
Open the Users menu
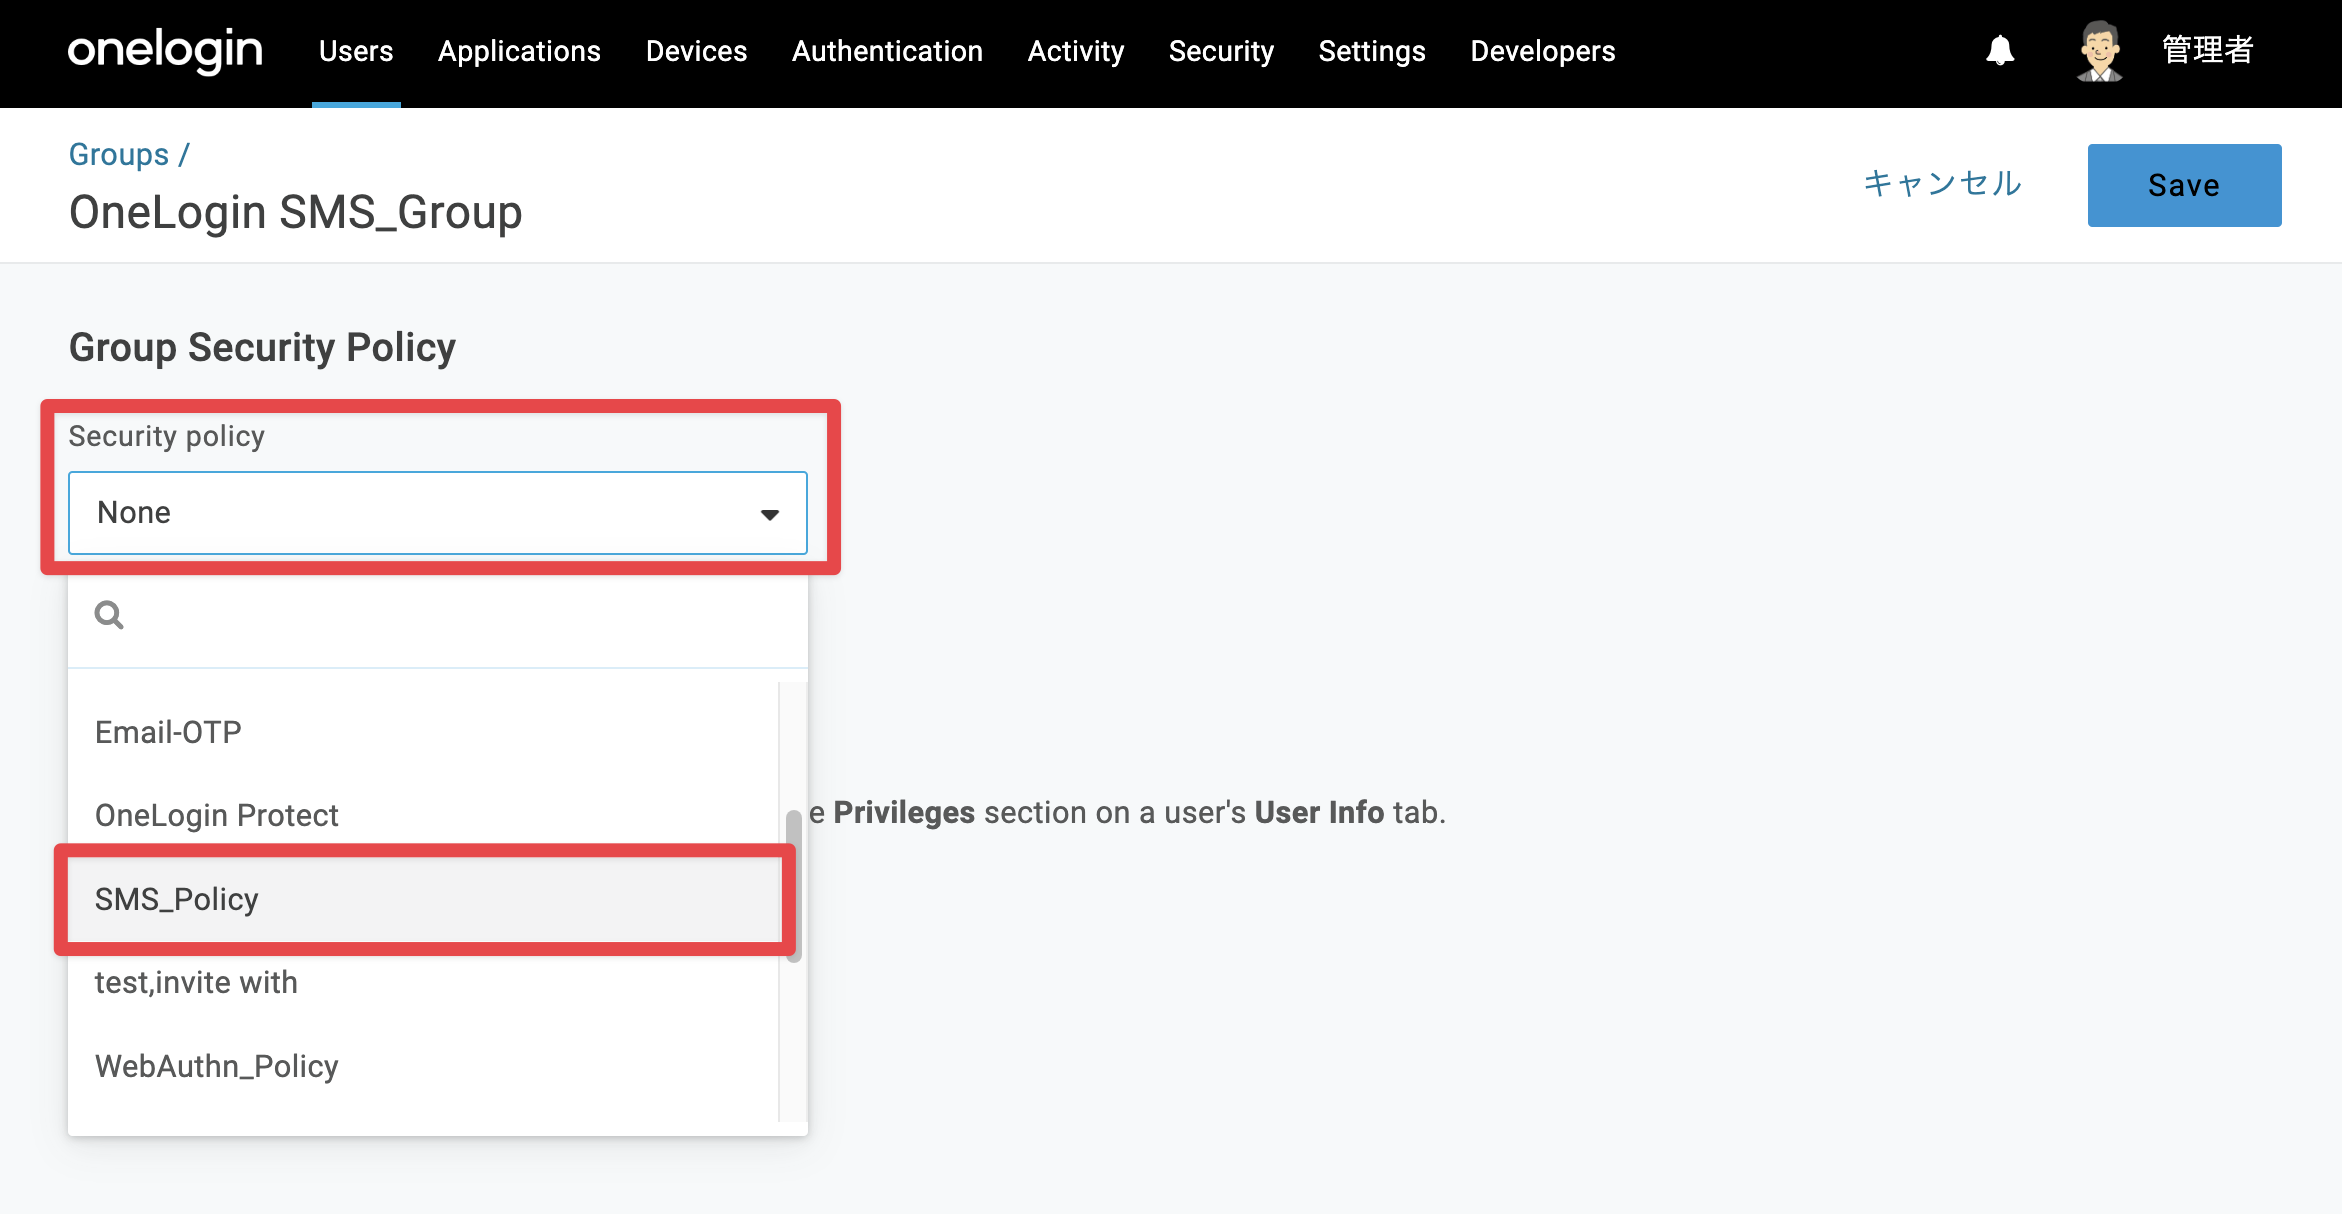[356, 51]
